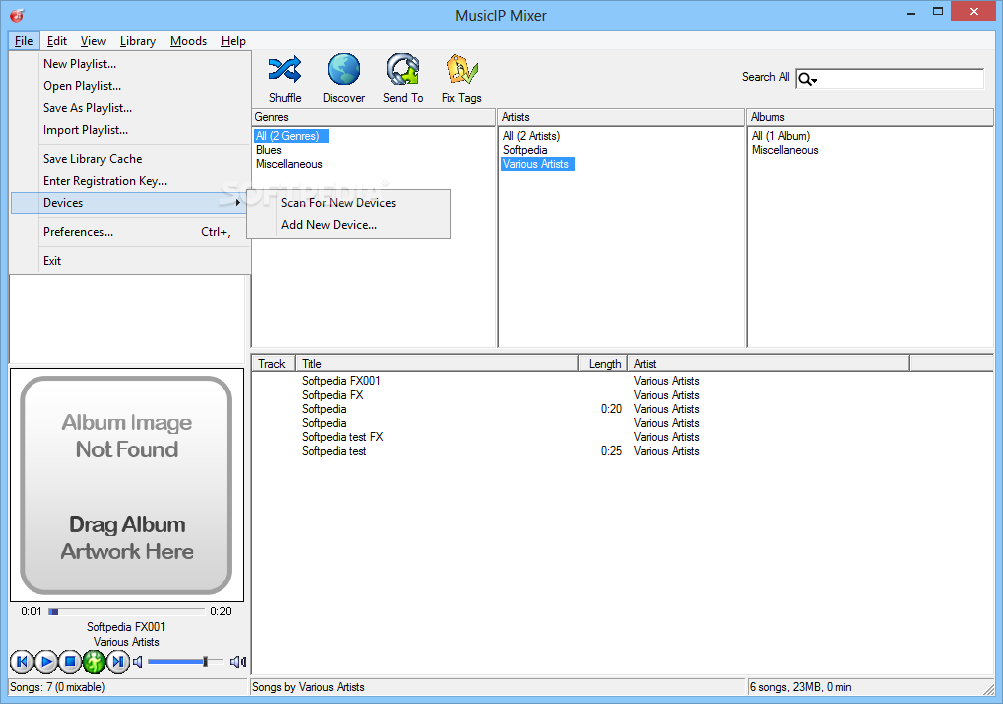
Task: Select Import Playlist... entry
Action: coord(130,130)
